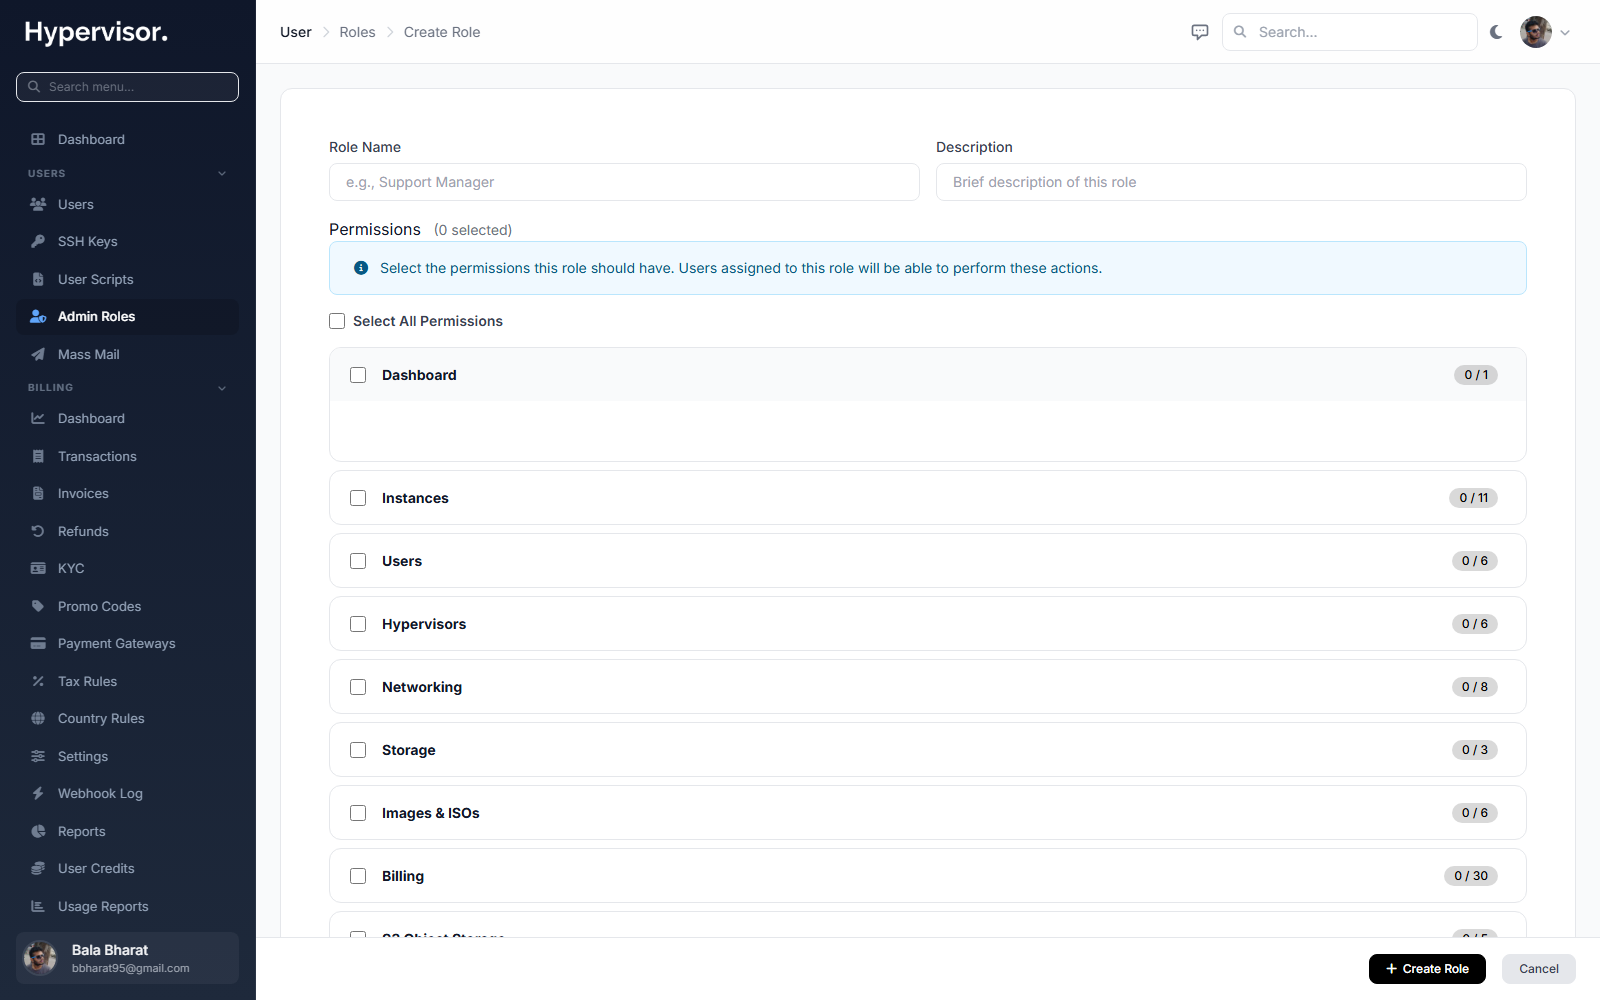Expand the Billing permission group row
This screenshot has width=1600, height=1000.
[x=928, y=876]
